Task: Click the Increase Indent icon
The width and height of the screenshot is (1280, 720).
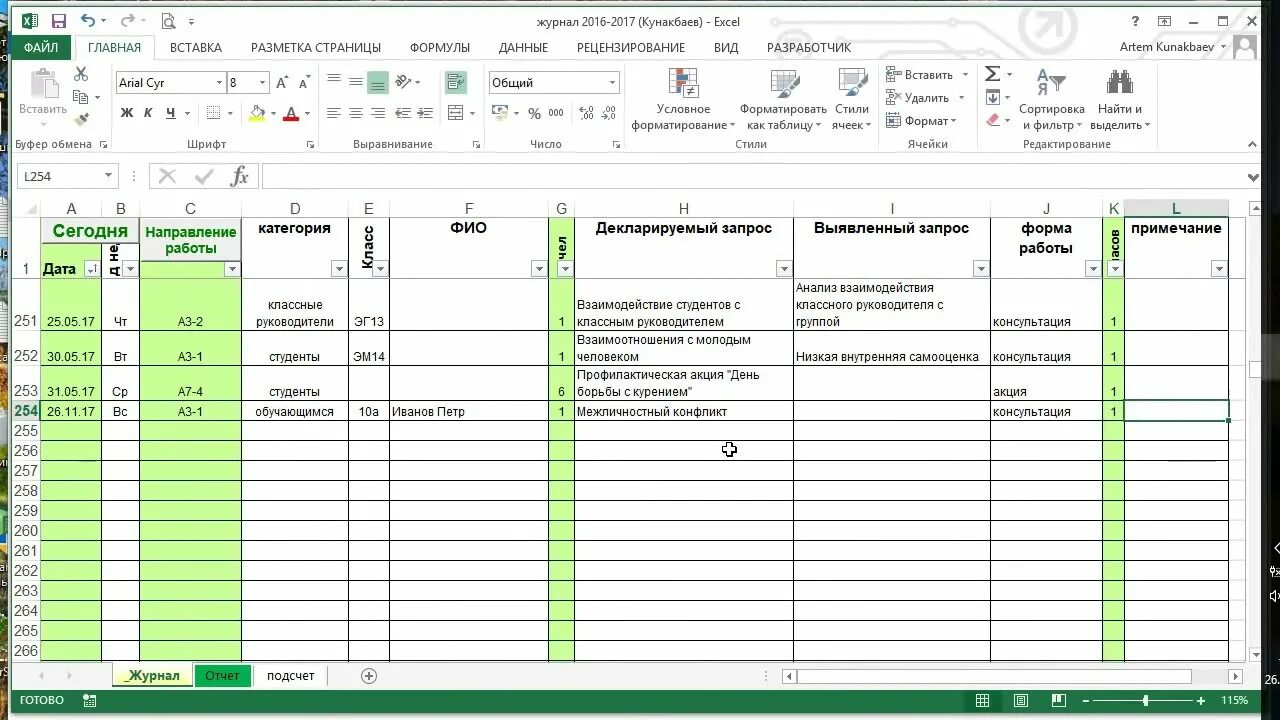Action: point(427,113)
